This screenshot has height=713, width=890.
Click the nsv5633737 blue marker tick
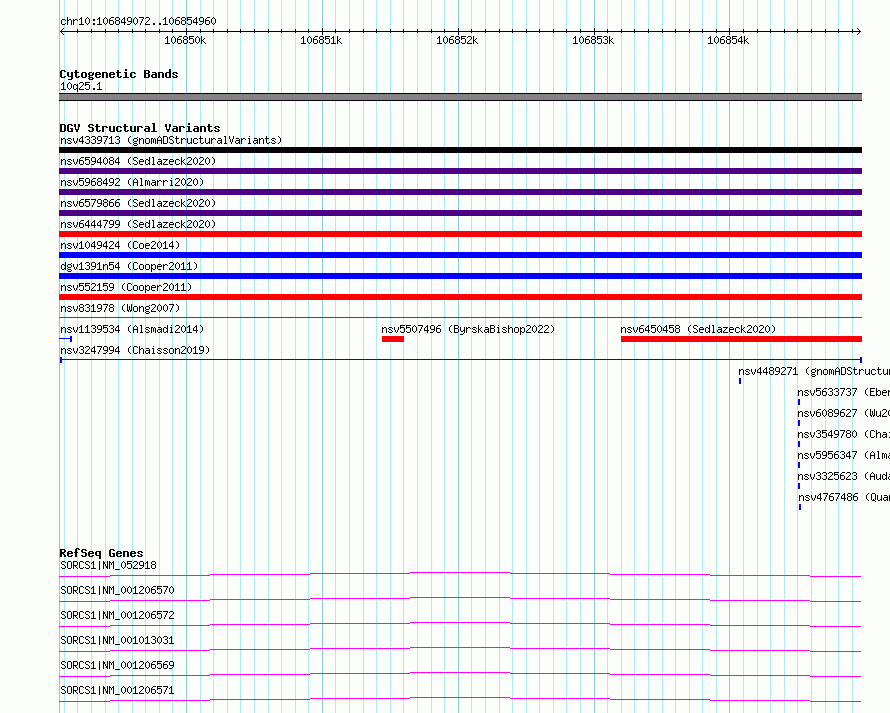799,402
